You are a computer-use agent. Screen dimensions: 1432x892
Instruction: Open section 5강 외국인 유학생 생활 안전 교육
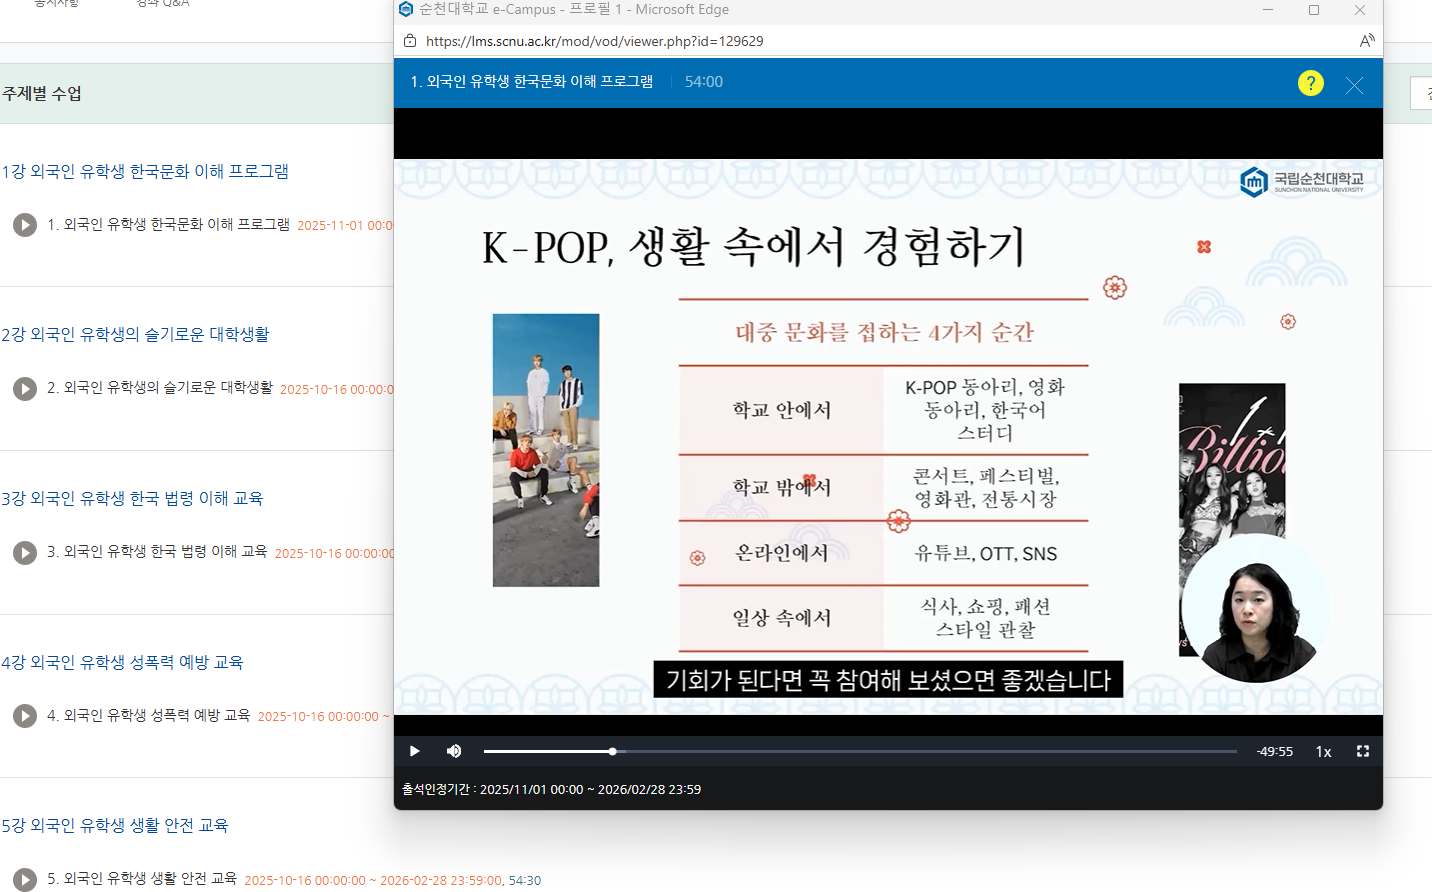click(x=115, y=825)
